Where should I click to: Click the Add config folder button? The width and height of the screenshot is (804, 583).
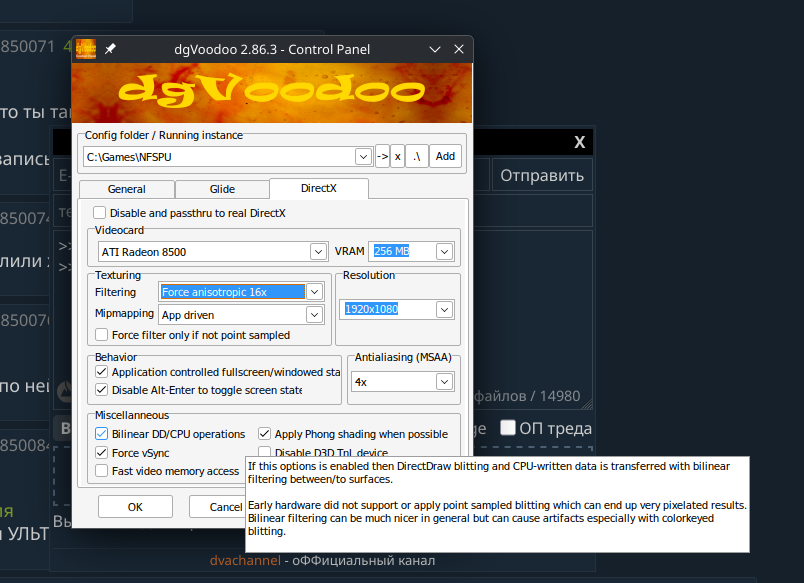(x=445, y=156)
